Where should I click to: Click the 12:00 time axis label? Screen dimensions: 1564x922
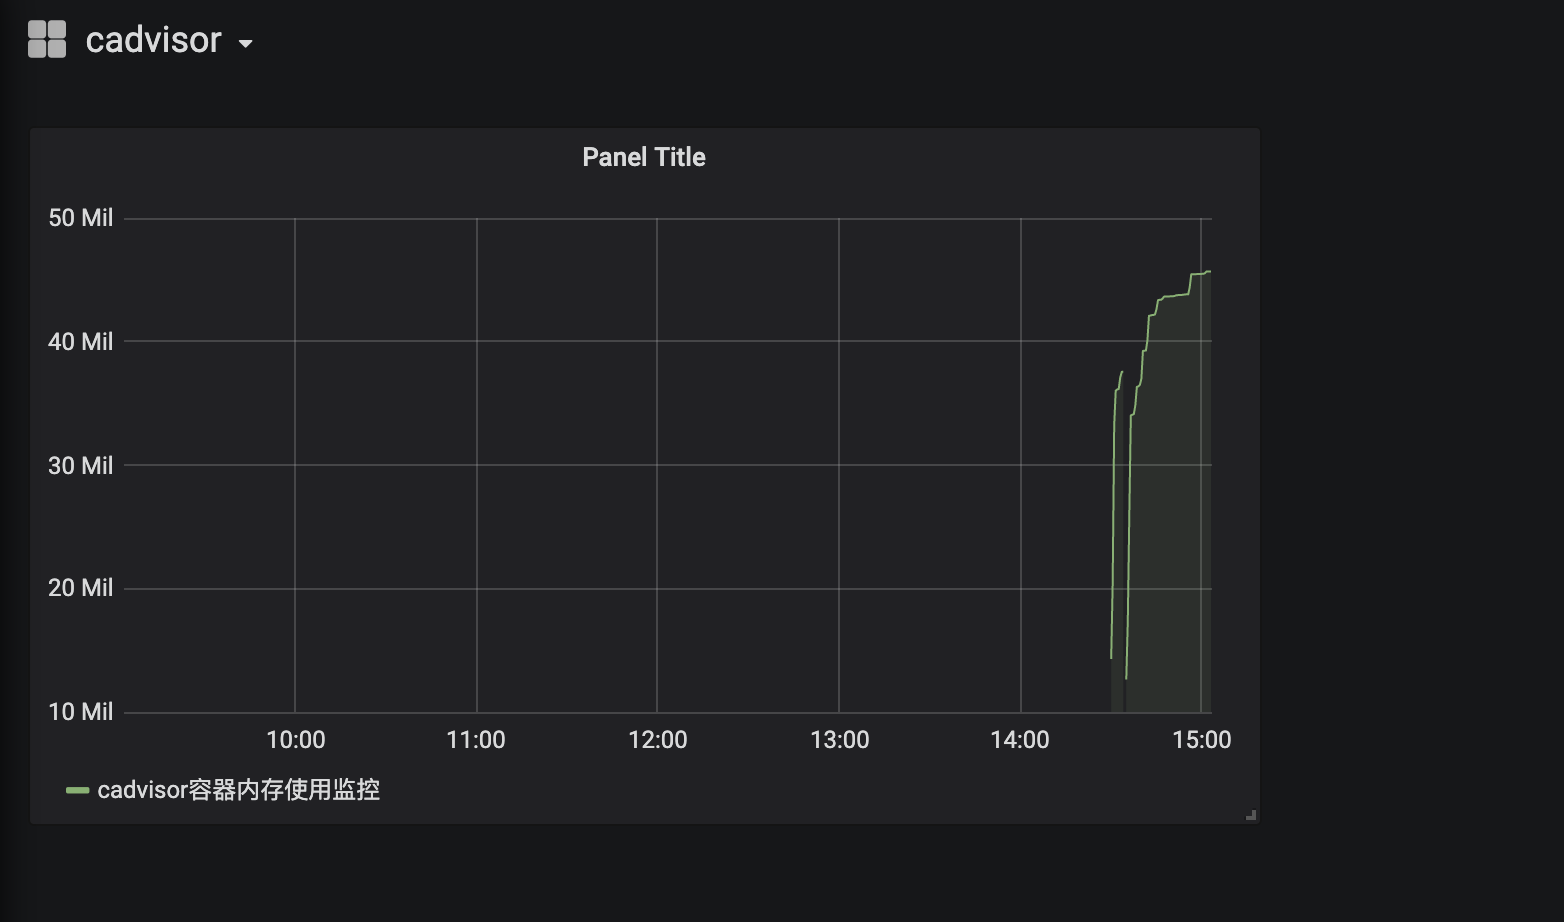click(658, 740)
